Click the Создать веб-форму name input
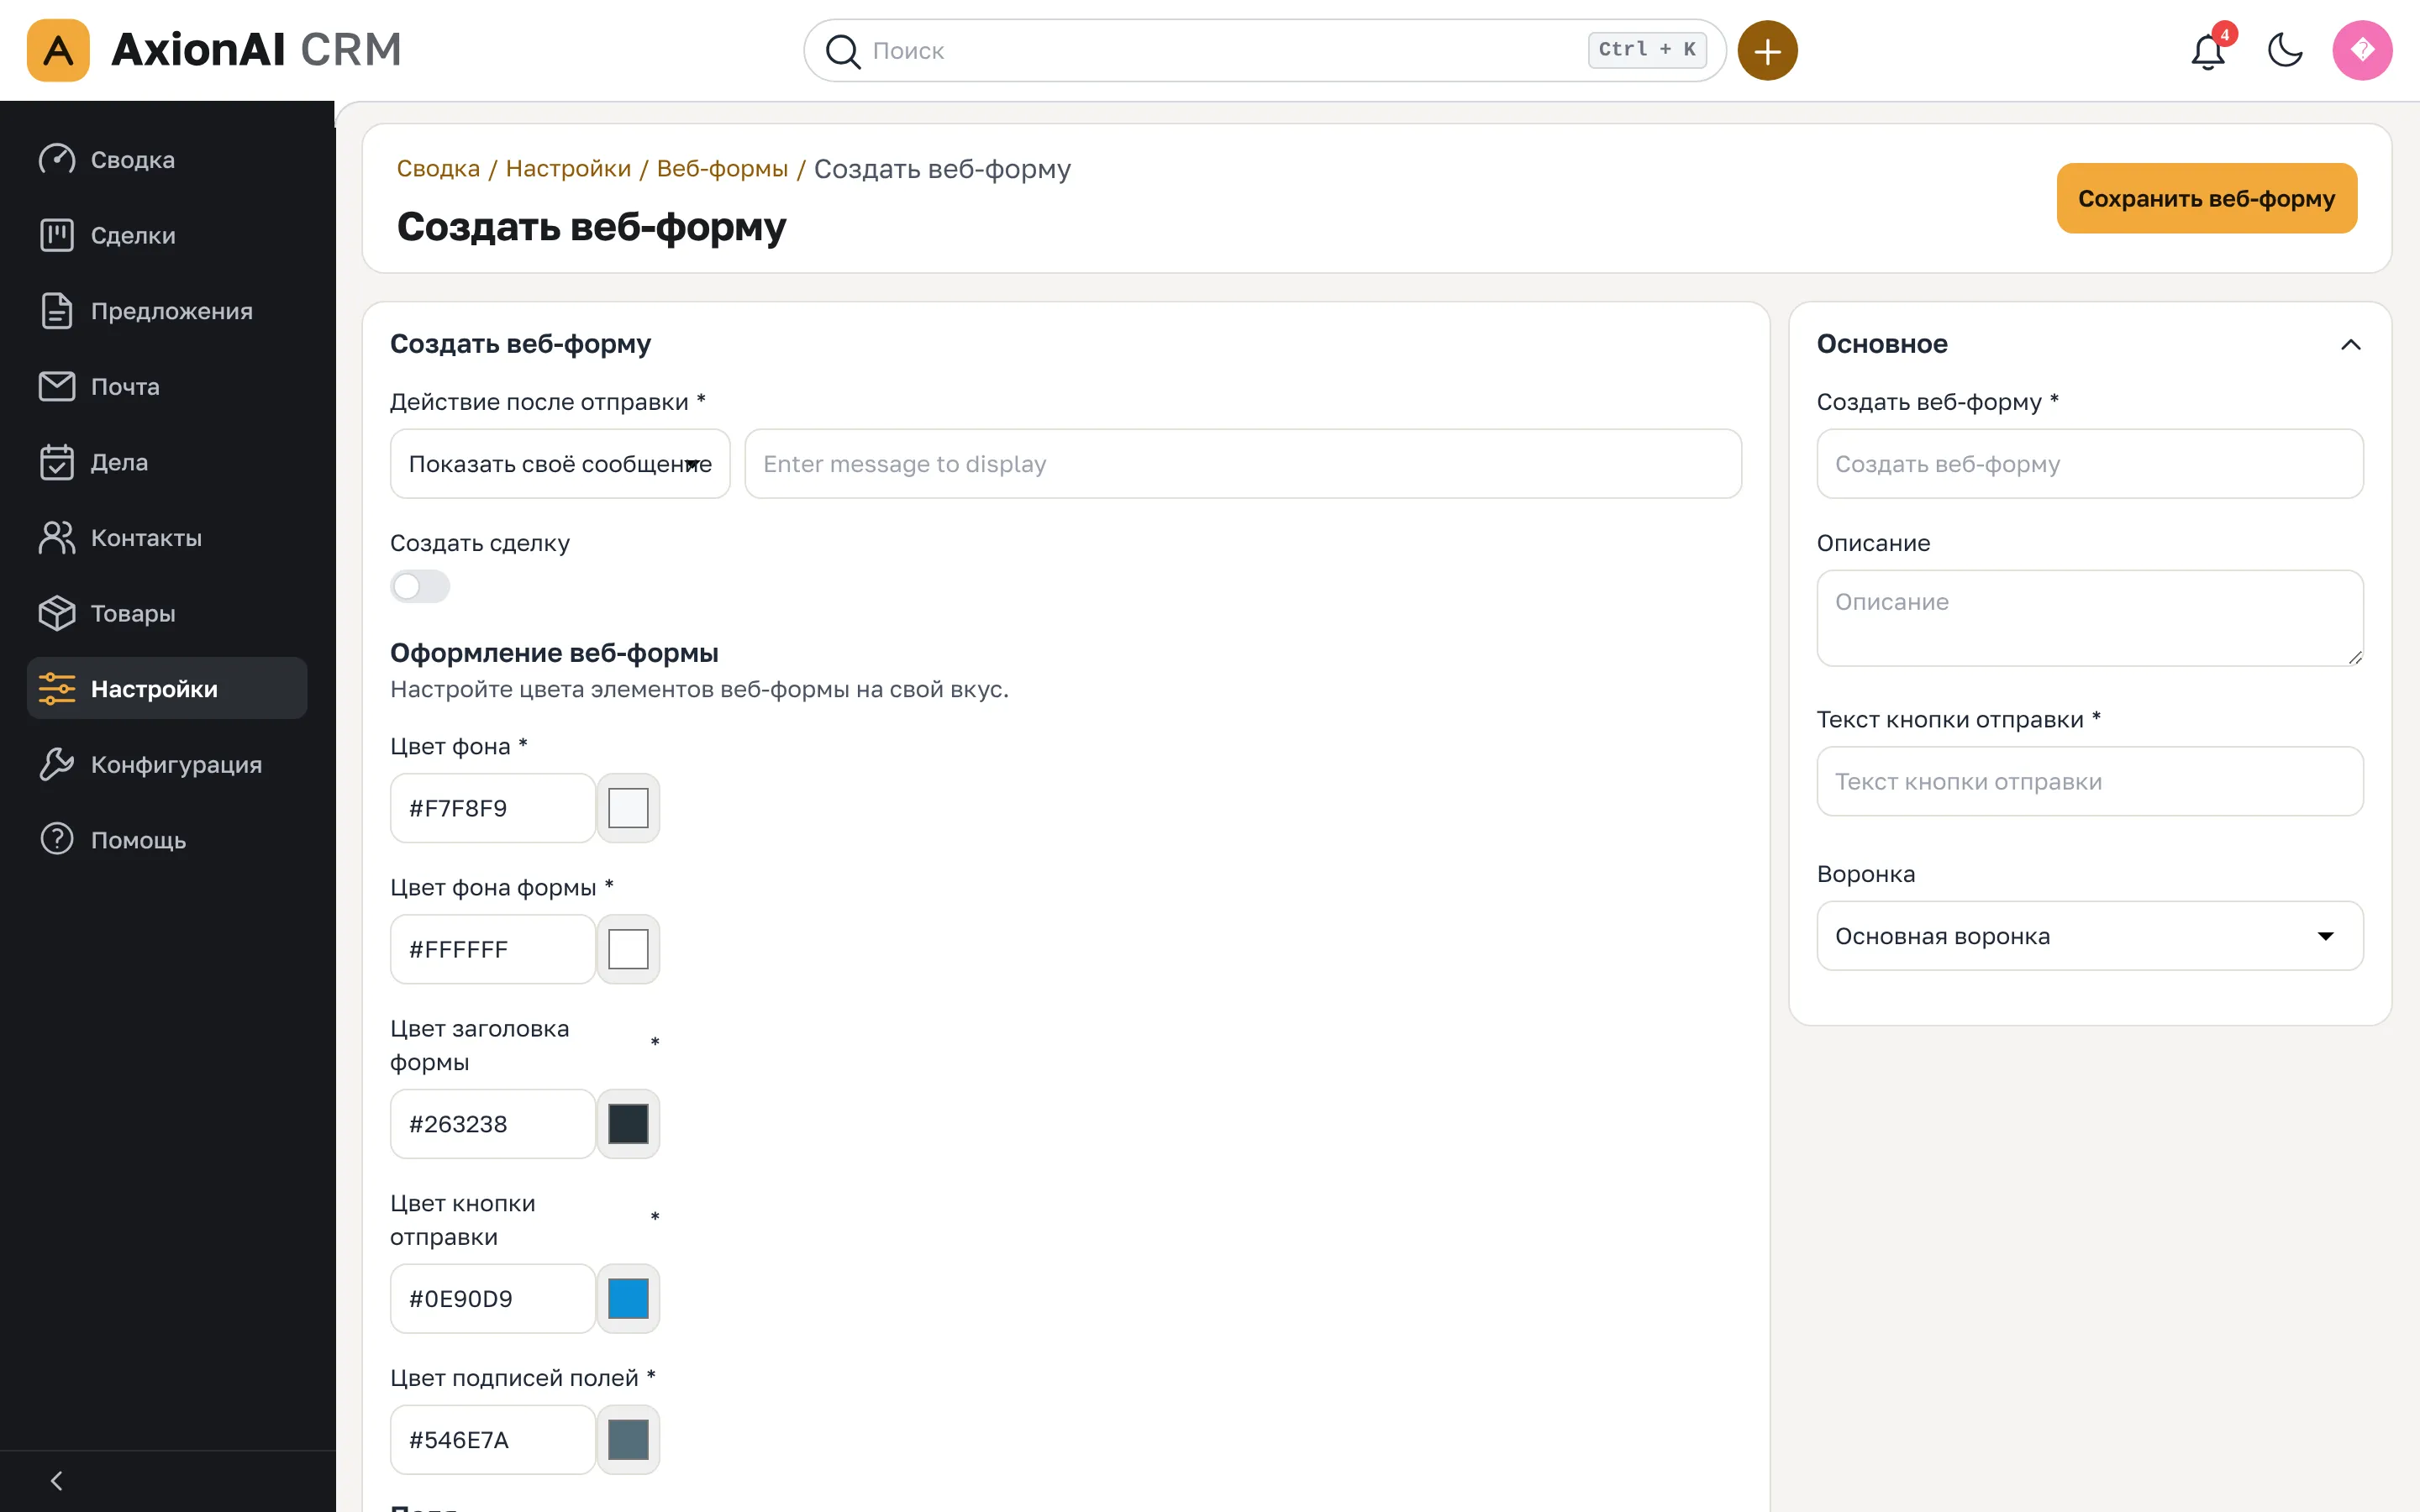Image resolution: width=2420 pixels, height=1512 pixels. pyautogui.click(x=2090, y=464)
